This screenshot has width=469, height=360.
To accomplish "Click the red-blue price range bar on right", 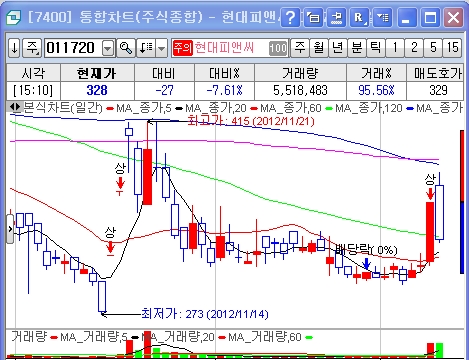I will [x=462, y=202].
